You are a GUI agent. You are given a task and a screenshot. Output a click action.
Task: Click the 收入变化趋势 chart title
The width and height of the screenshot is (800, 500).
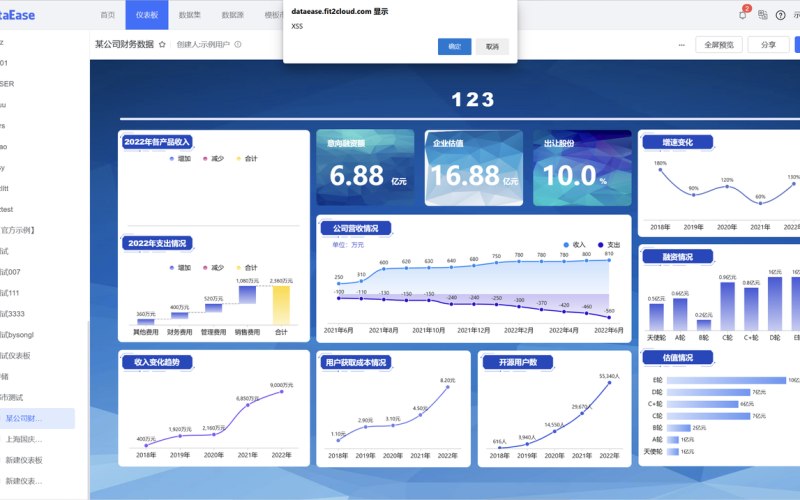pyautogui.click(x=157, y=362)
